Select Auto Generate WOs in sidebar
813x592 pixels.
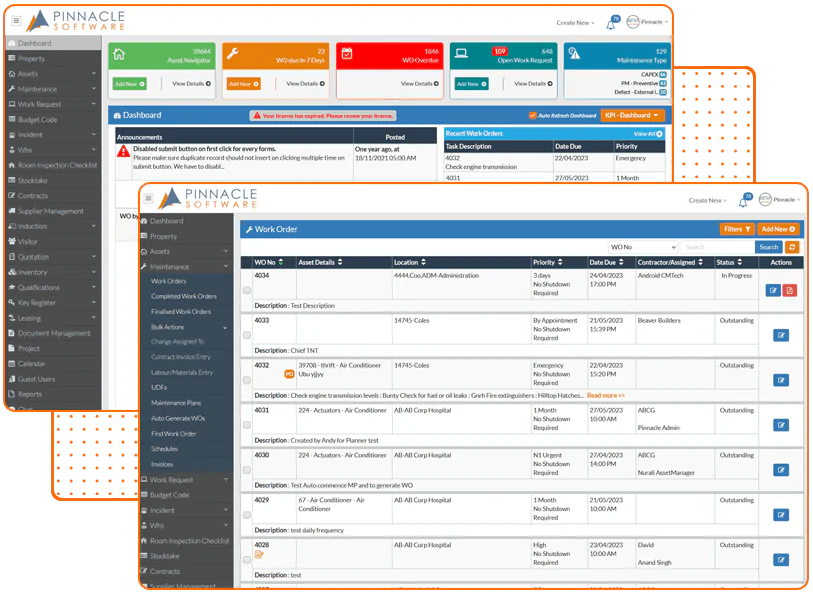[x=178, y=418]
